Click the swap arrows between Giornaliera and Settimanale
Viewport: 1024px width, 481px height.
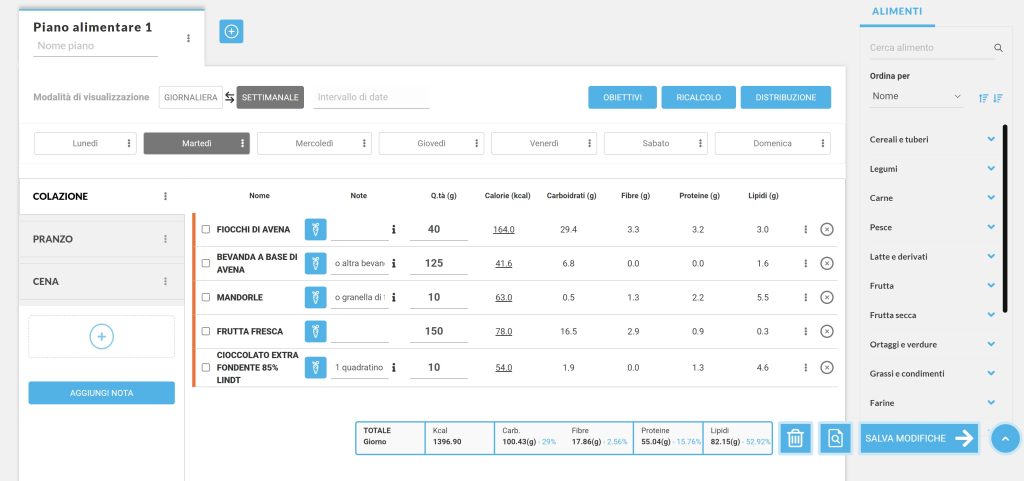228,97
